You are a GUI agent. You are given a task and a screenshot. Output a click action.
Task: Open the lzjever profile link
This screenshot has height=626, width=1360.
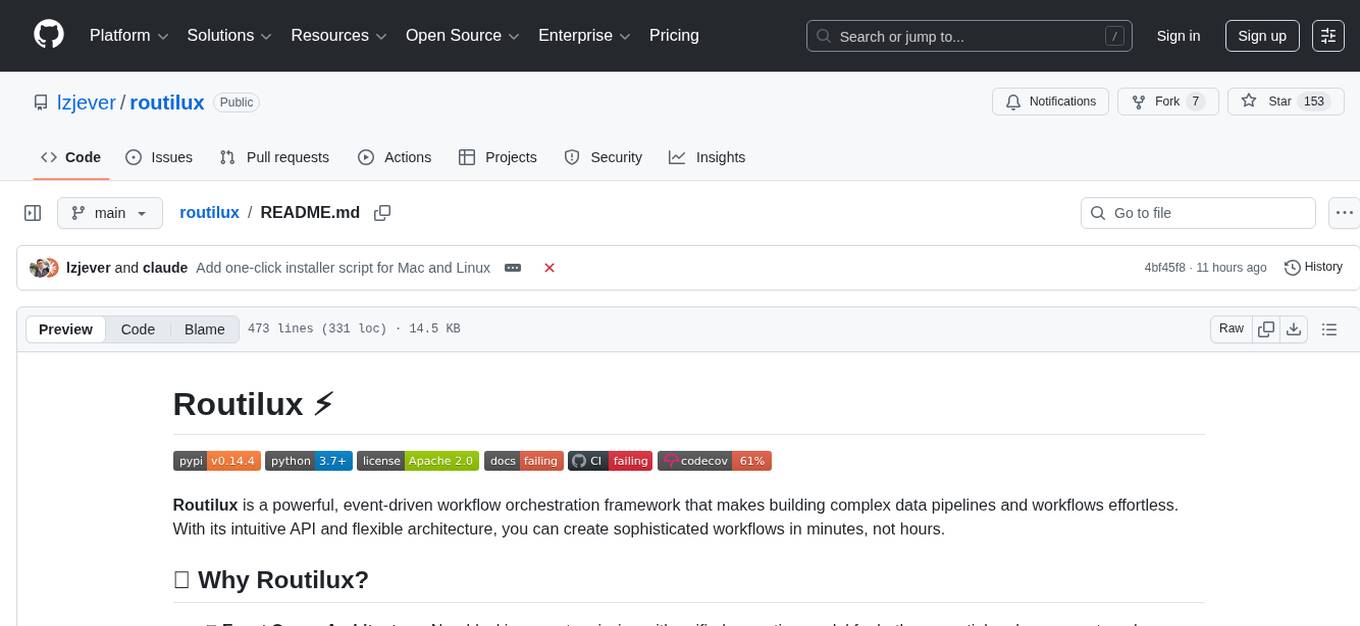(x=87, y=102)
